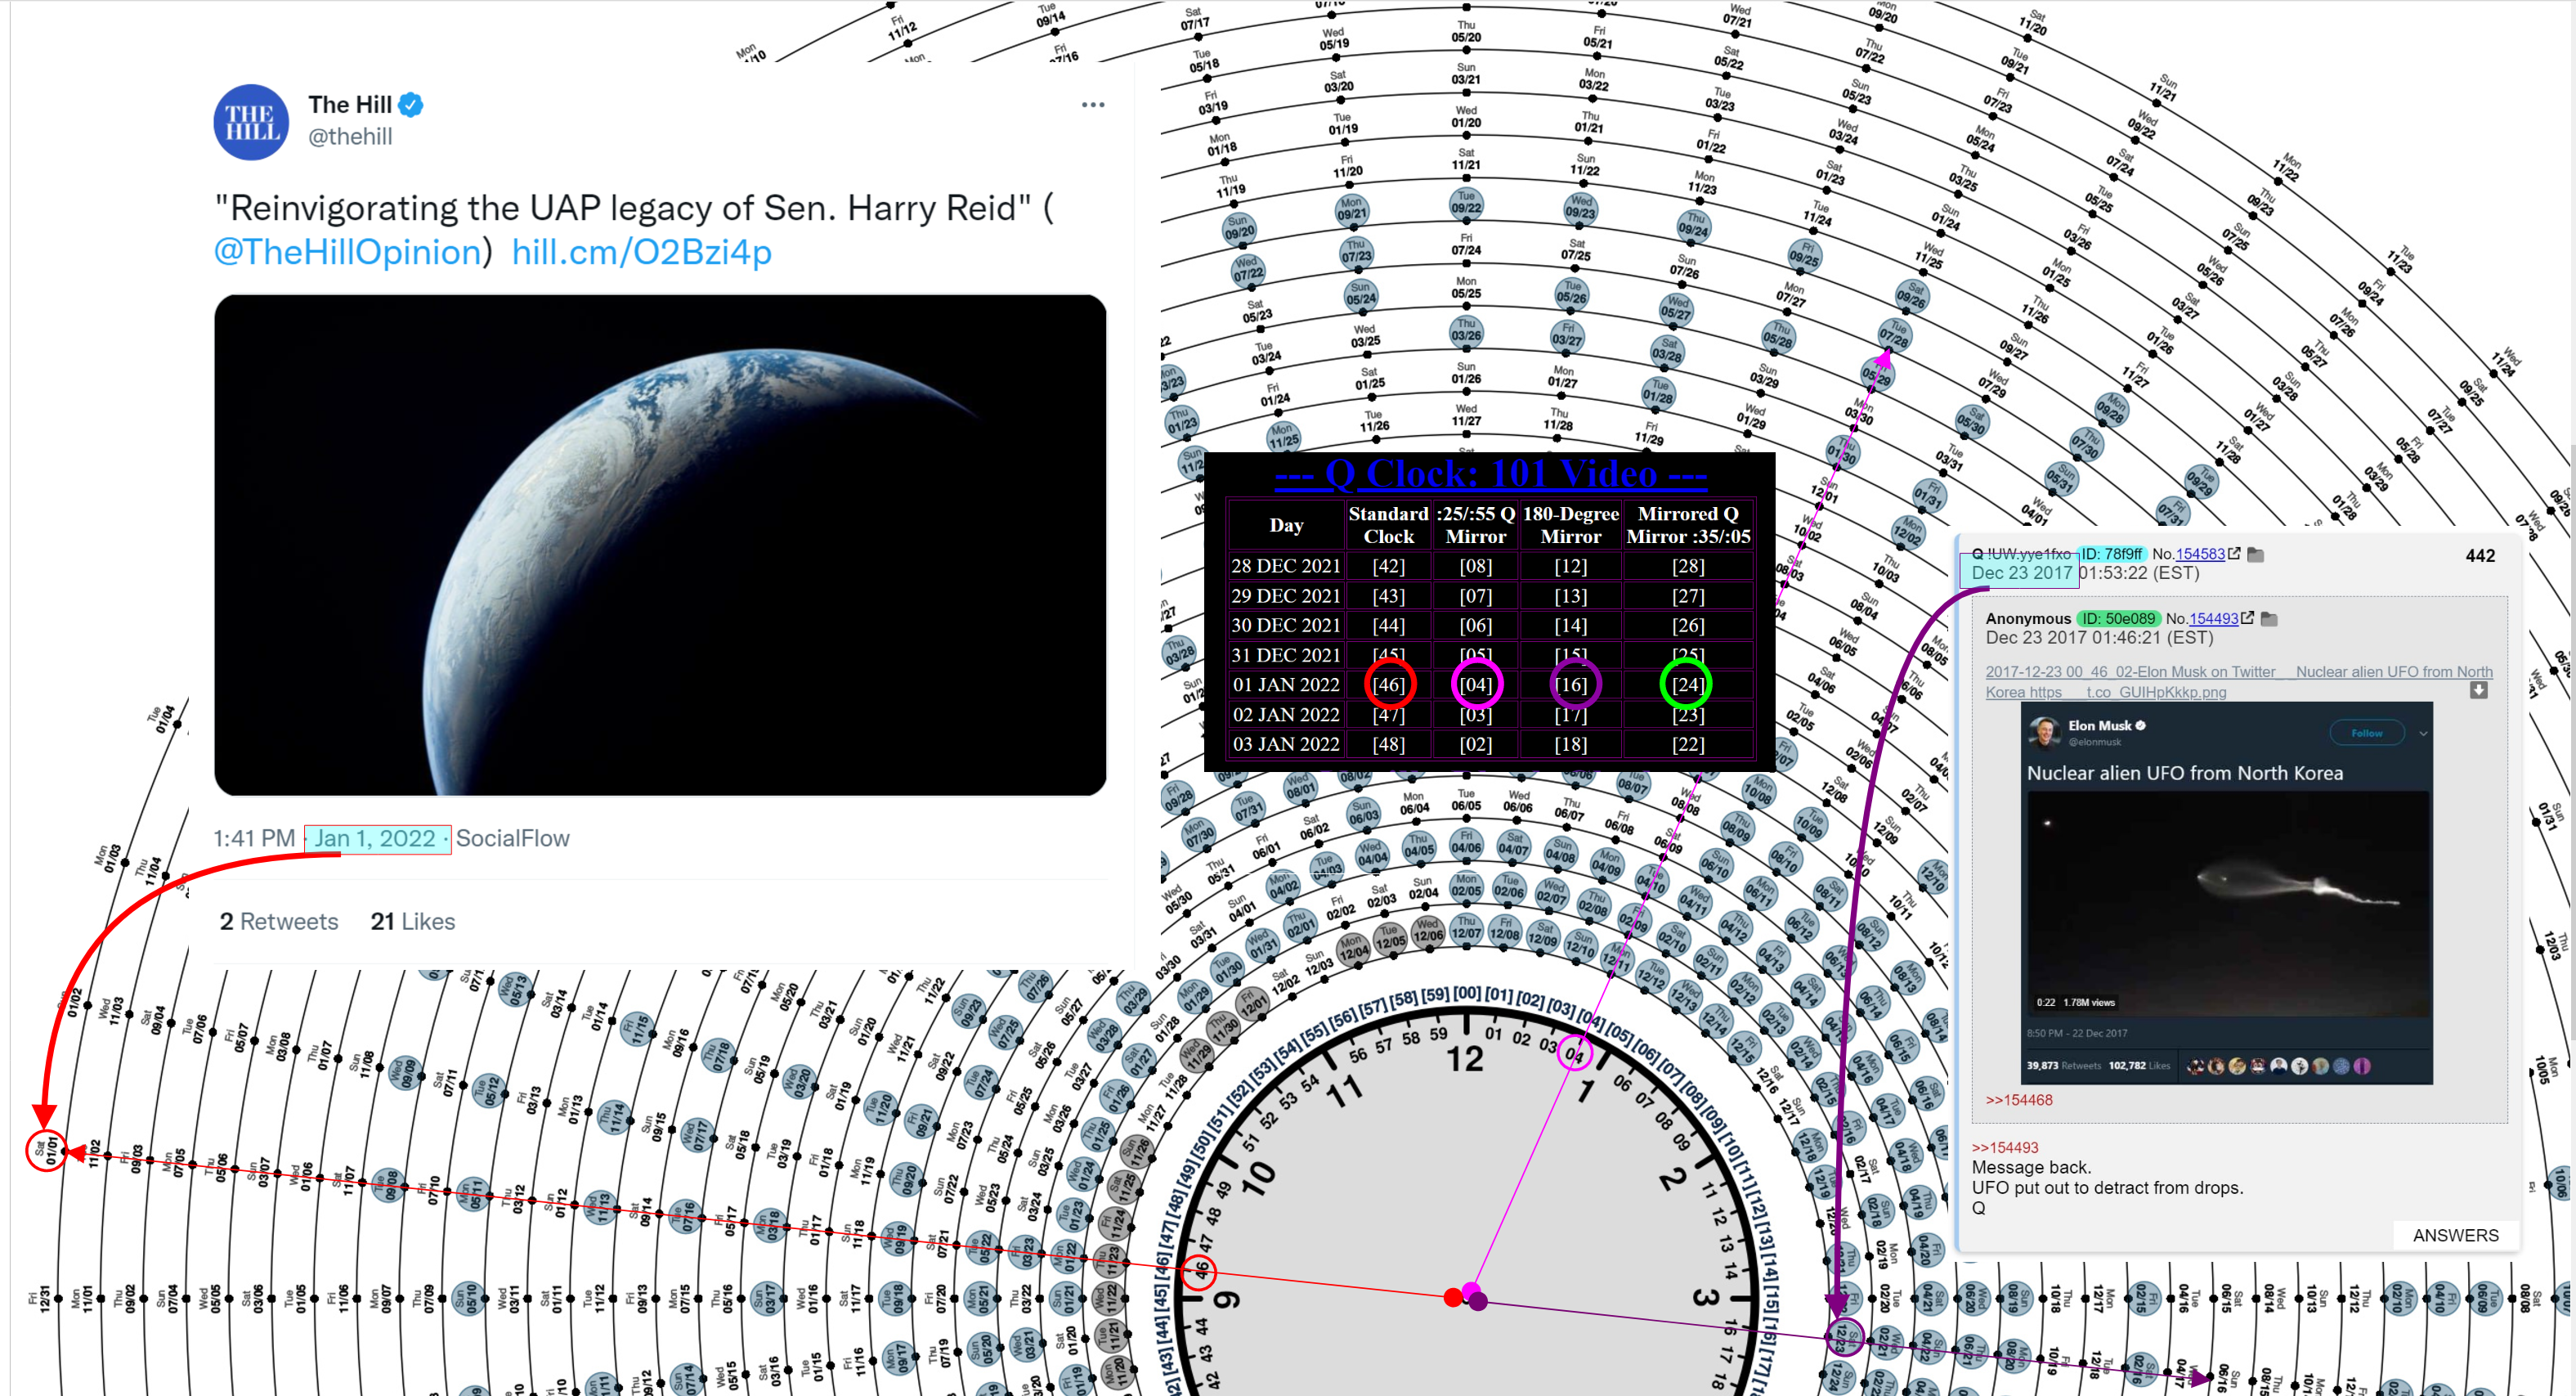Click the clock face number 9

(1227, 1299)
